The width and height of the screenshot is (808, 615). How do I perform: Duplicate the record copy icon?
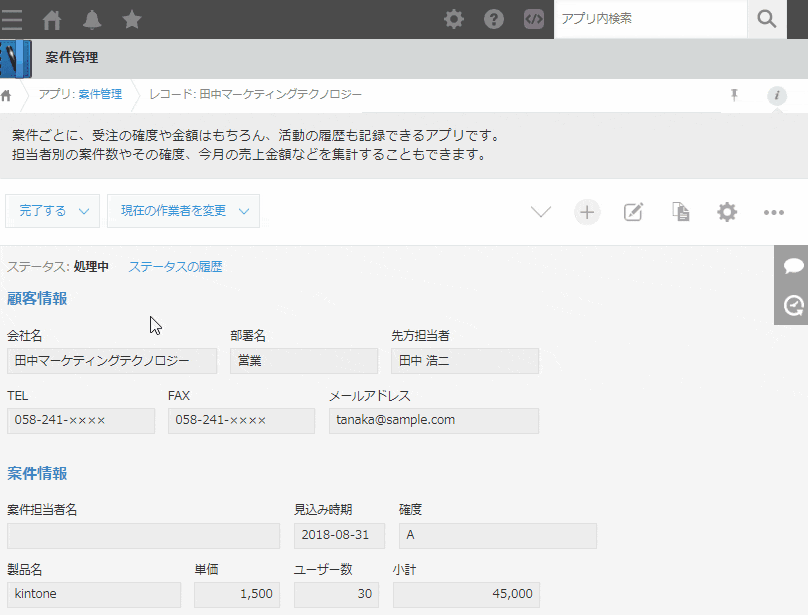[681, 212]
